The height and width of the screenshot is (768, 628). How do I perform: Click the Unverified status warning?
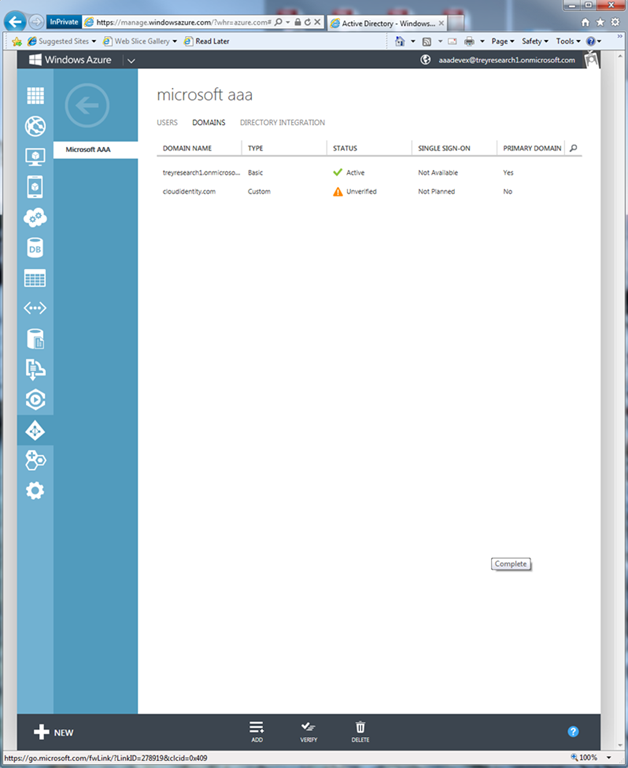355,192
